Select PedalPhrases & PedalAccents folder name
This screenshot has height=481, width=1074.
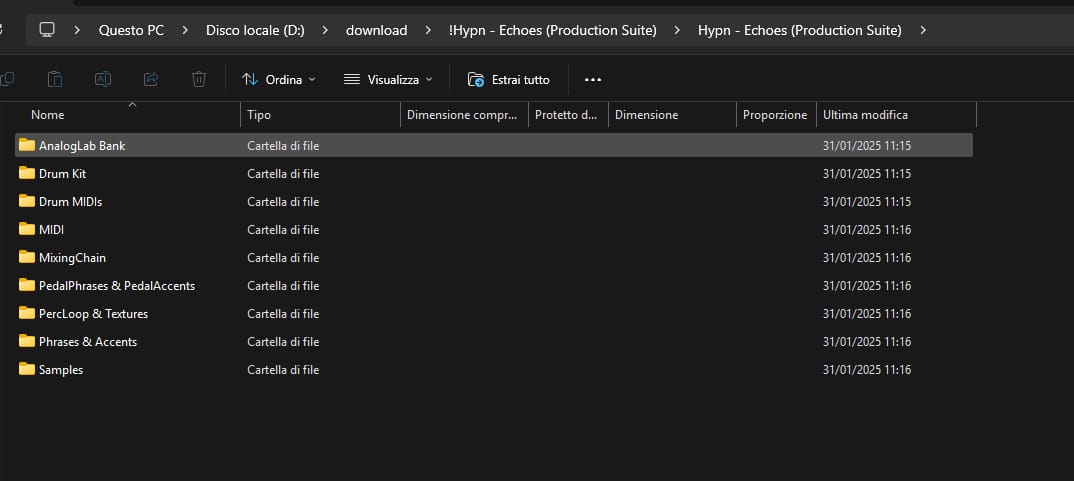pos(117,285)
